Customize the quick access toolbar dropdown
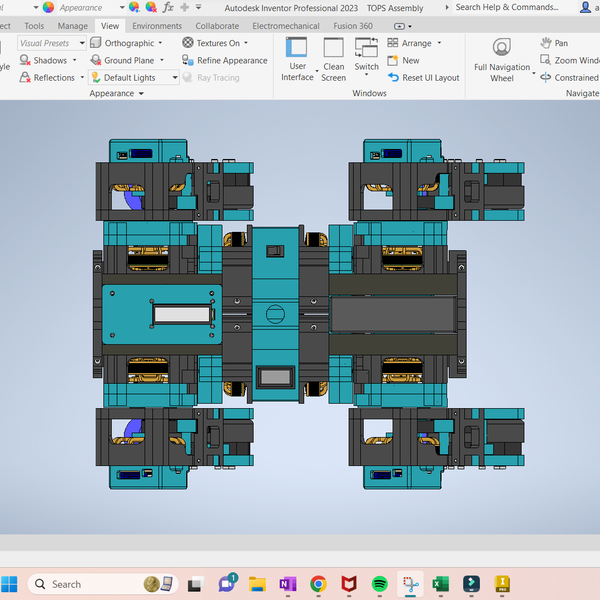 [x=198, y=7]
